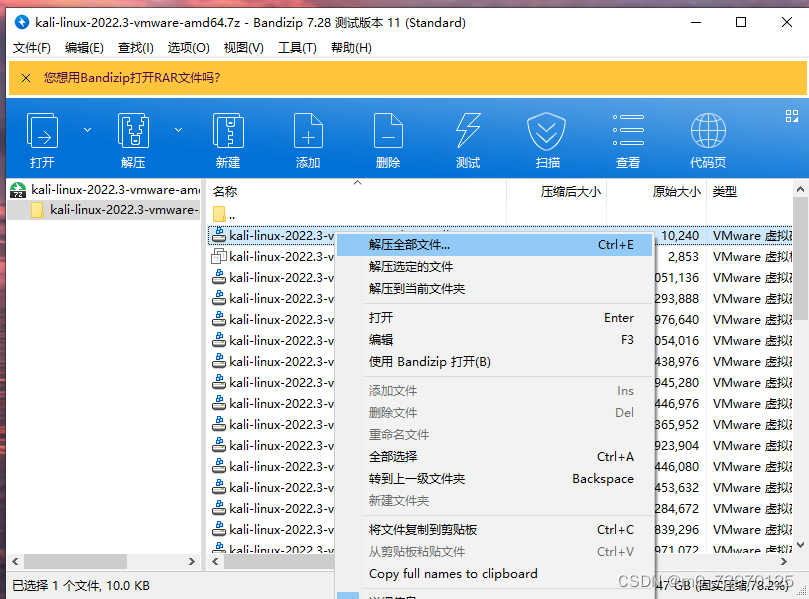This screenshot has height=599, width=809.
Task: Click the file list scrollbar down arrow
Action: point(800,545)
